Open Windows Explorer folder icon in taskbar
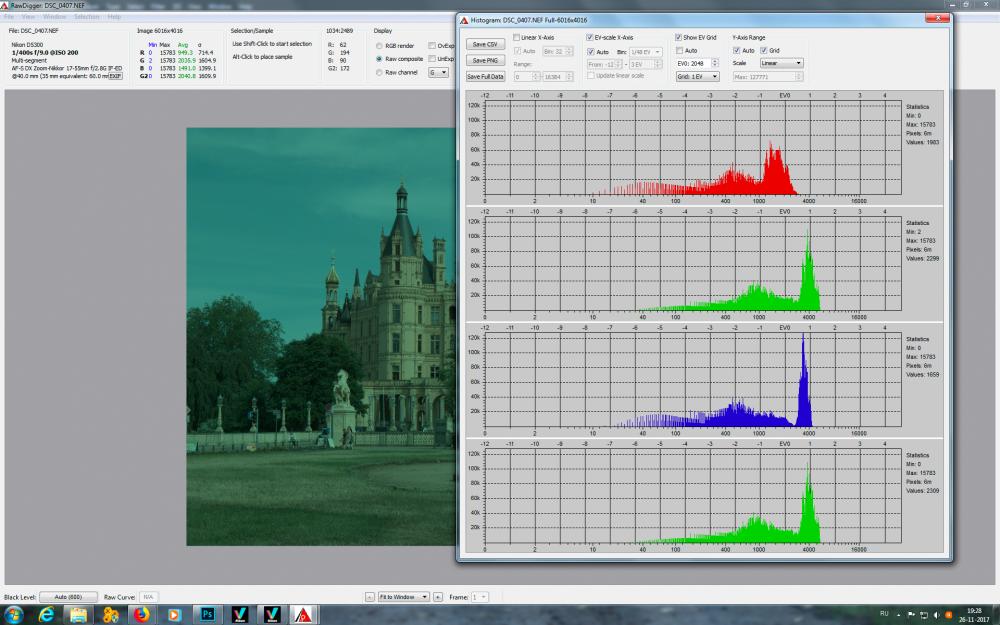 pos(78,615)
